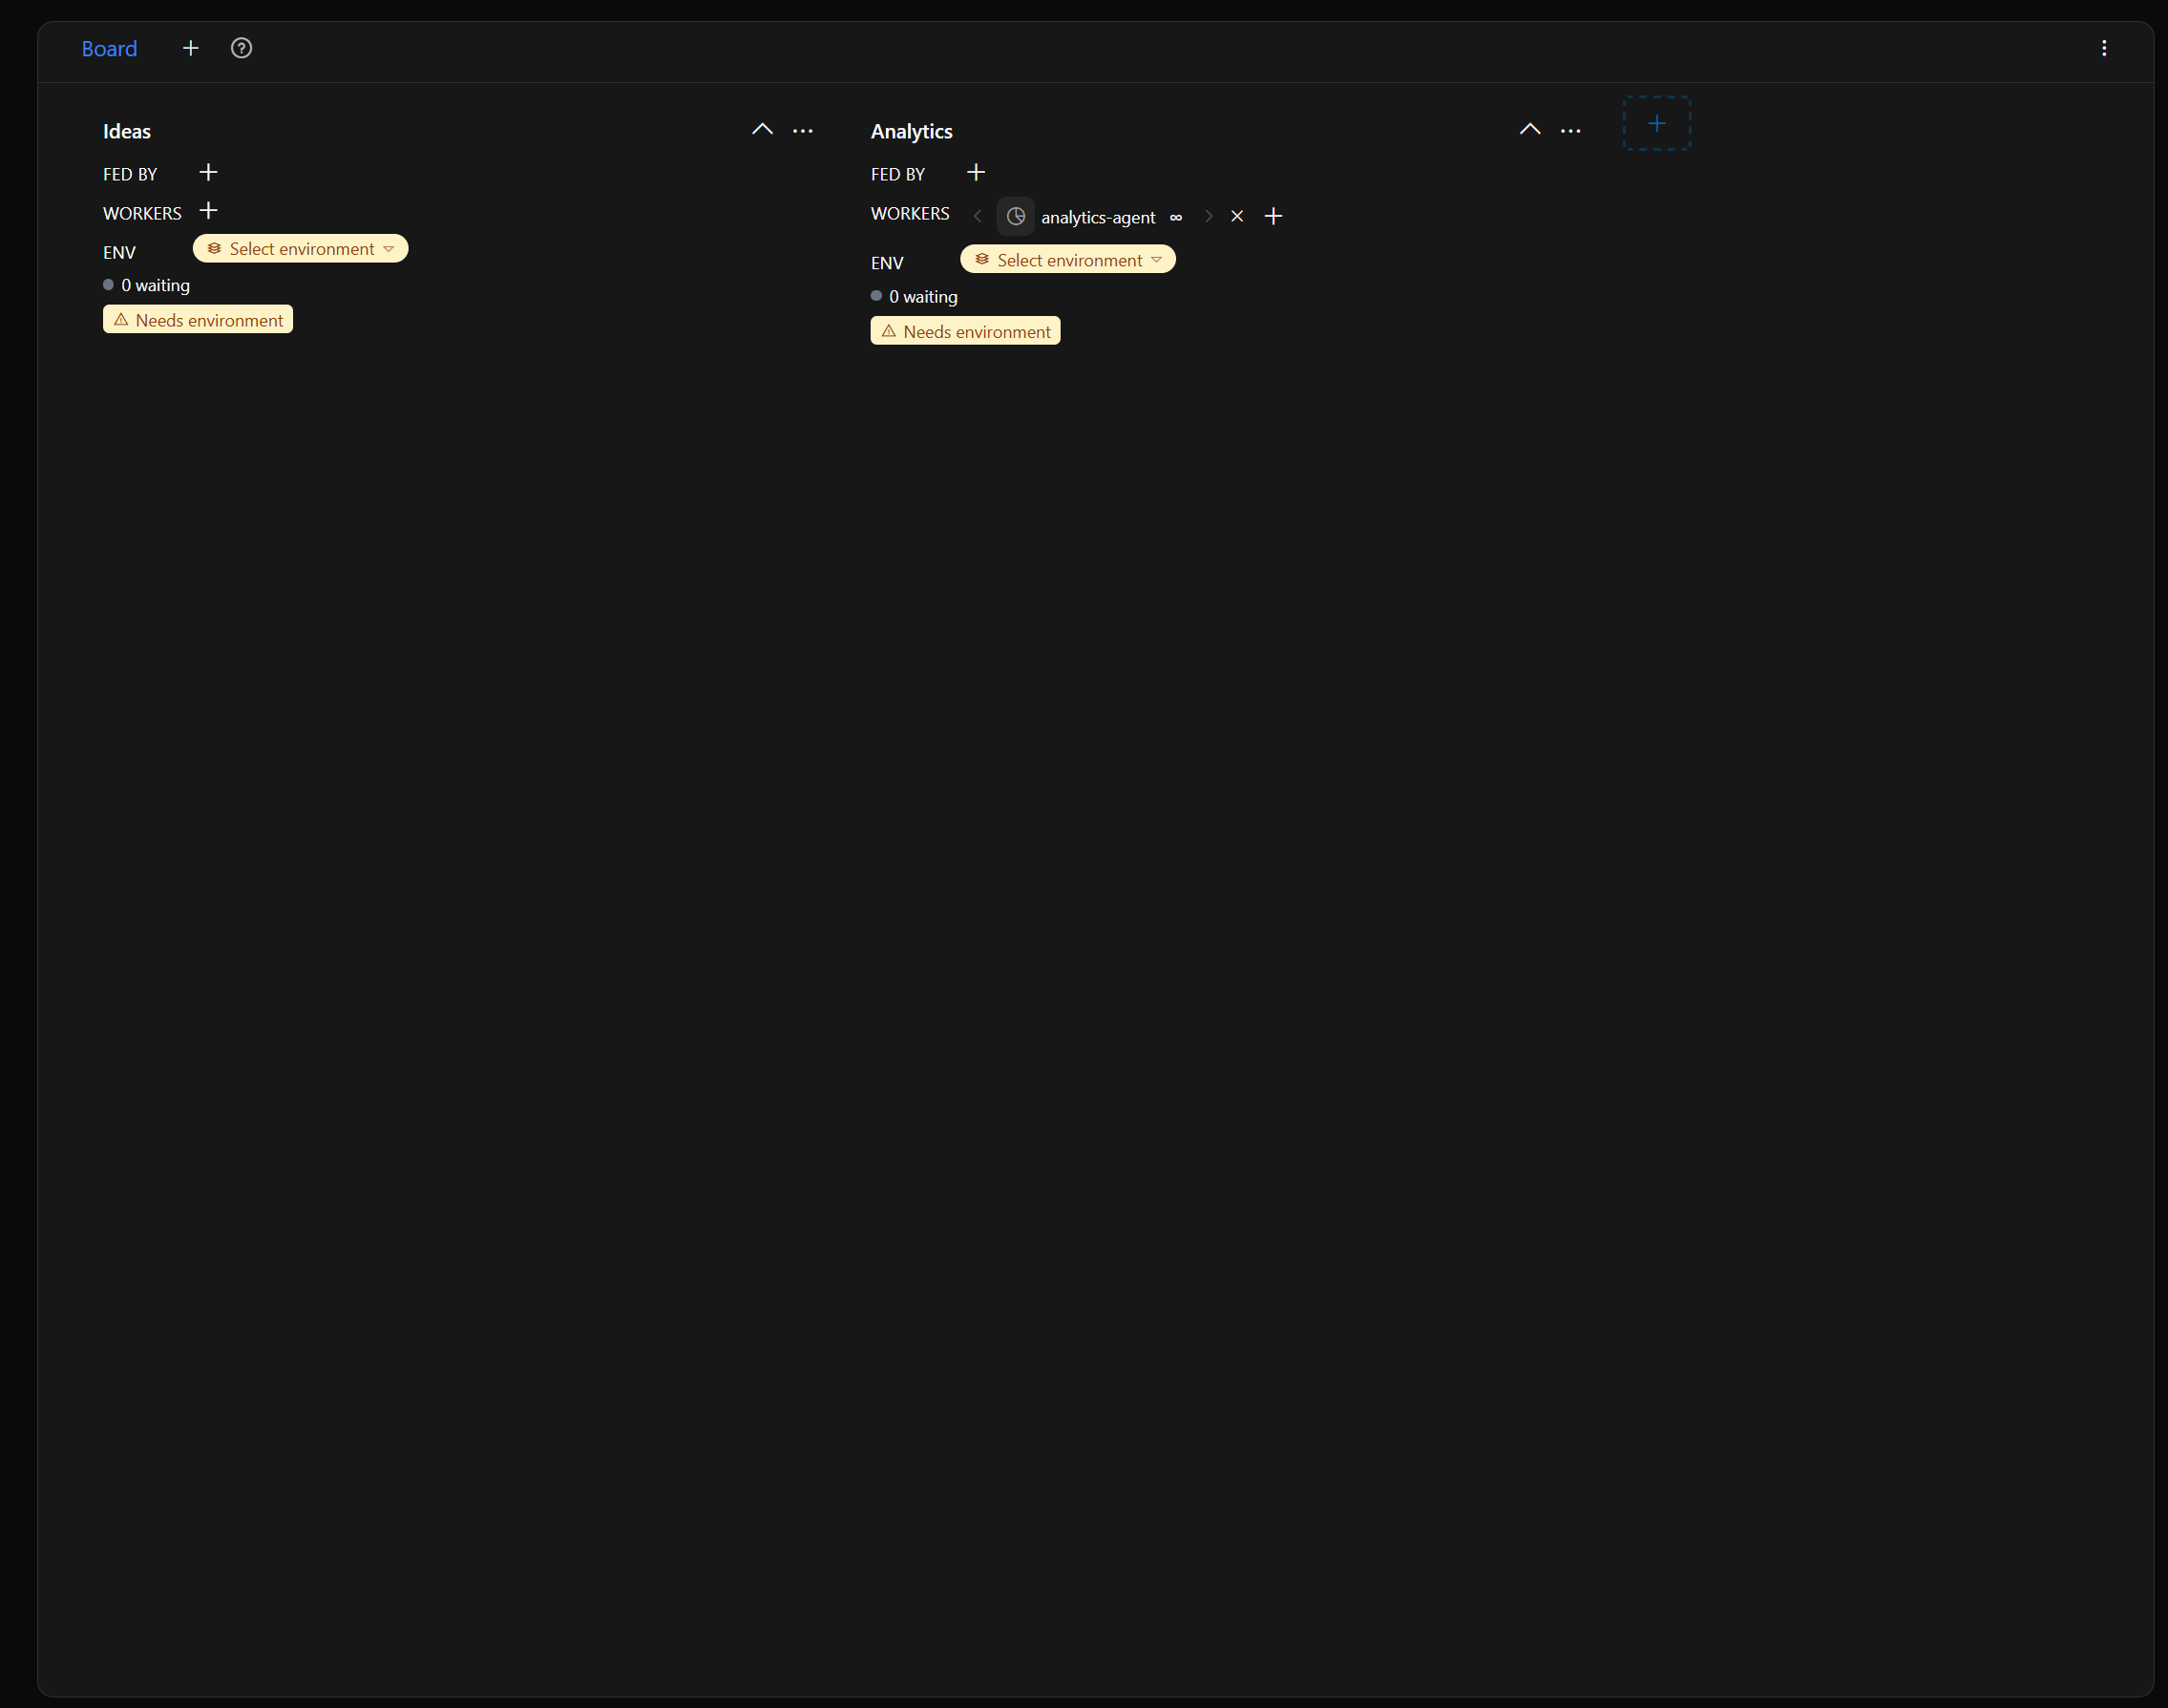The width and height of the screenshot is (2168, 1708).
Task: Collapse the Analytics column
Action: [x=1530, y=130]
